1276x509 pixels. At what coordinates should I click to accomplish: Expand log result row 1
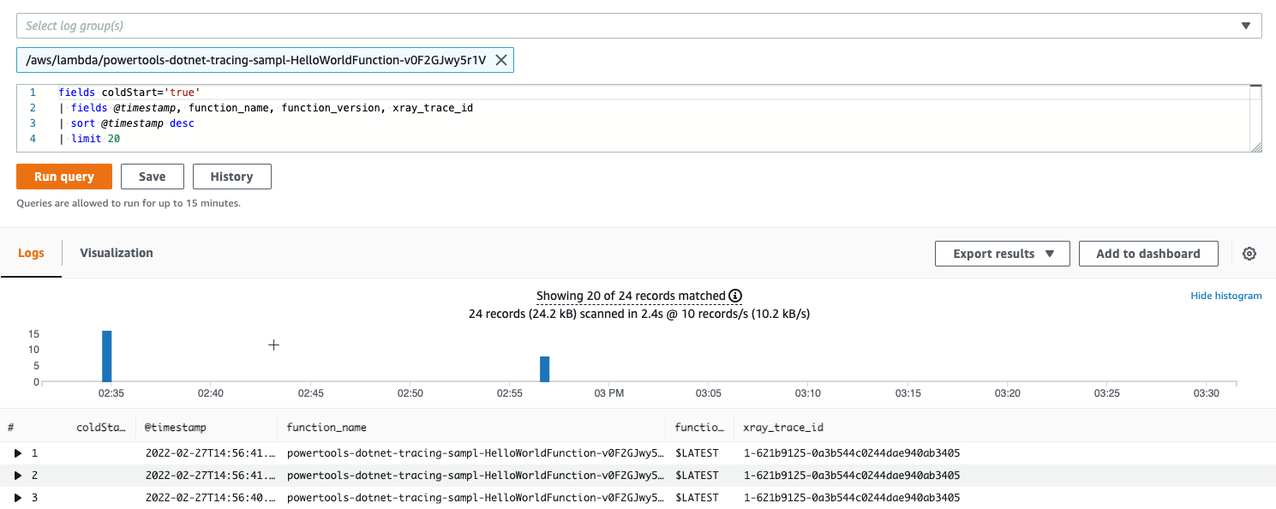coord(18,453)
